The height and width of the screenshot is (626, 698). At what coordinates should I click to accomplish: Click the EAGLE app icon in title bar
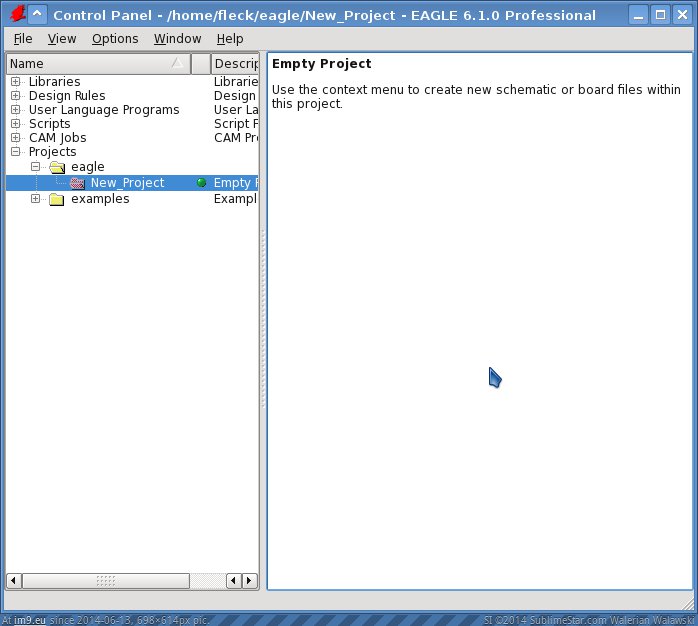click(x=15, y=15)
